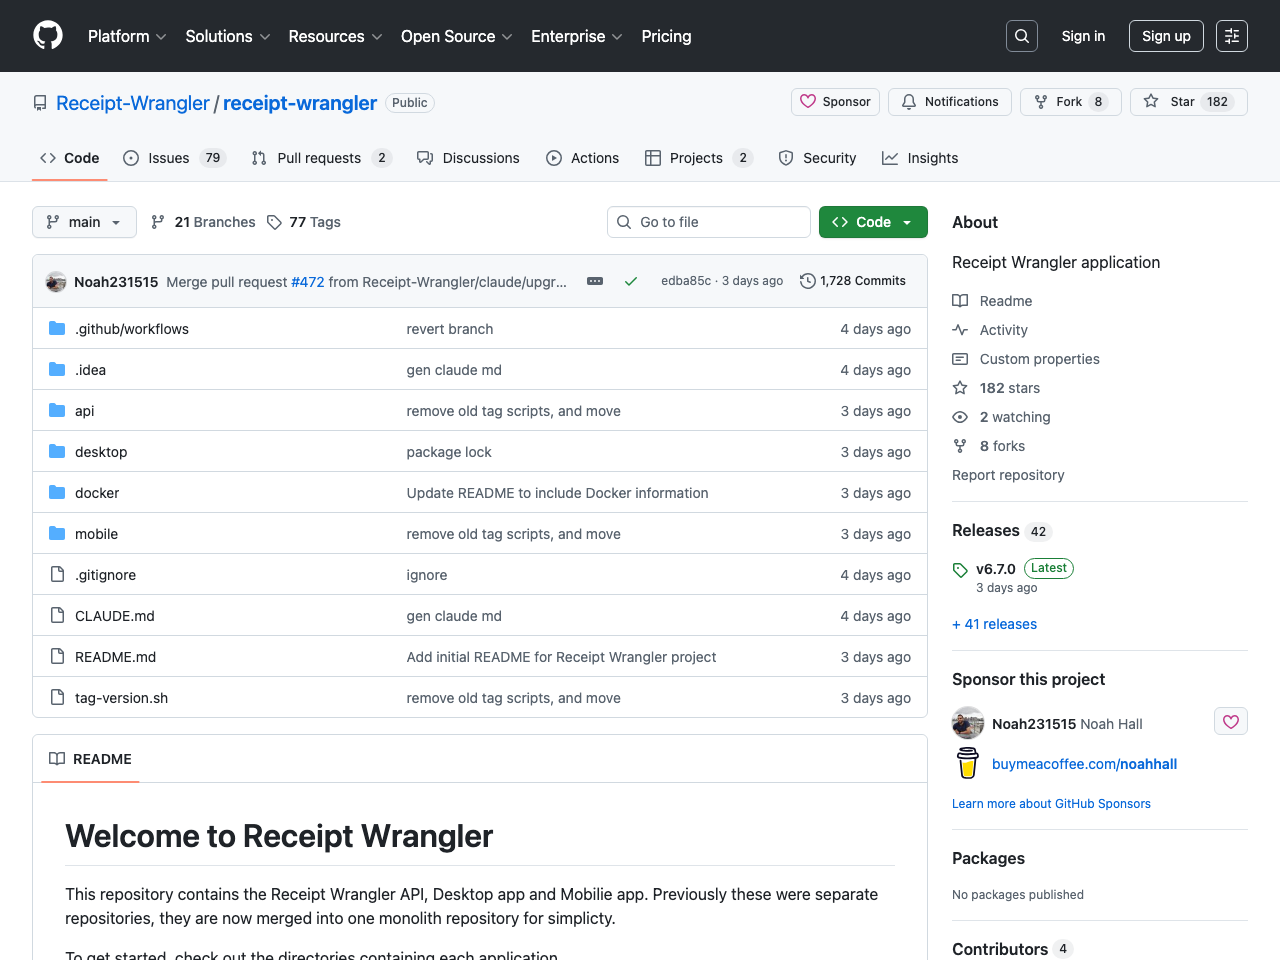The width and height of the screenshot is (1280, 960).
Task: Open the main branch selector dropdown
Action: click(x=84, y=222)
